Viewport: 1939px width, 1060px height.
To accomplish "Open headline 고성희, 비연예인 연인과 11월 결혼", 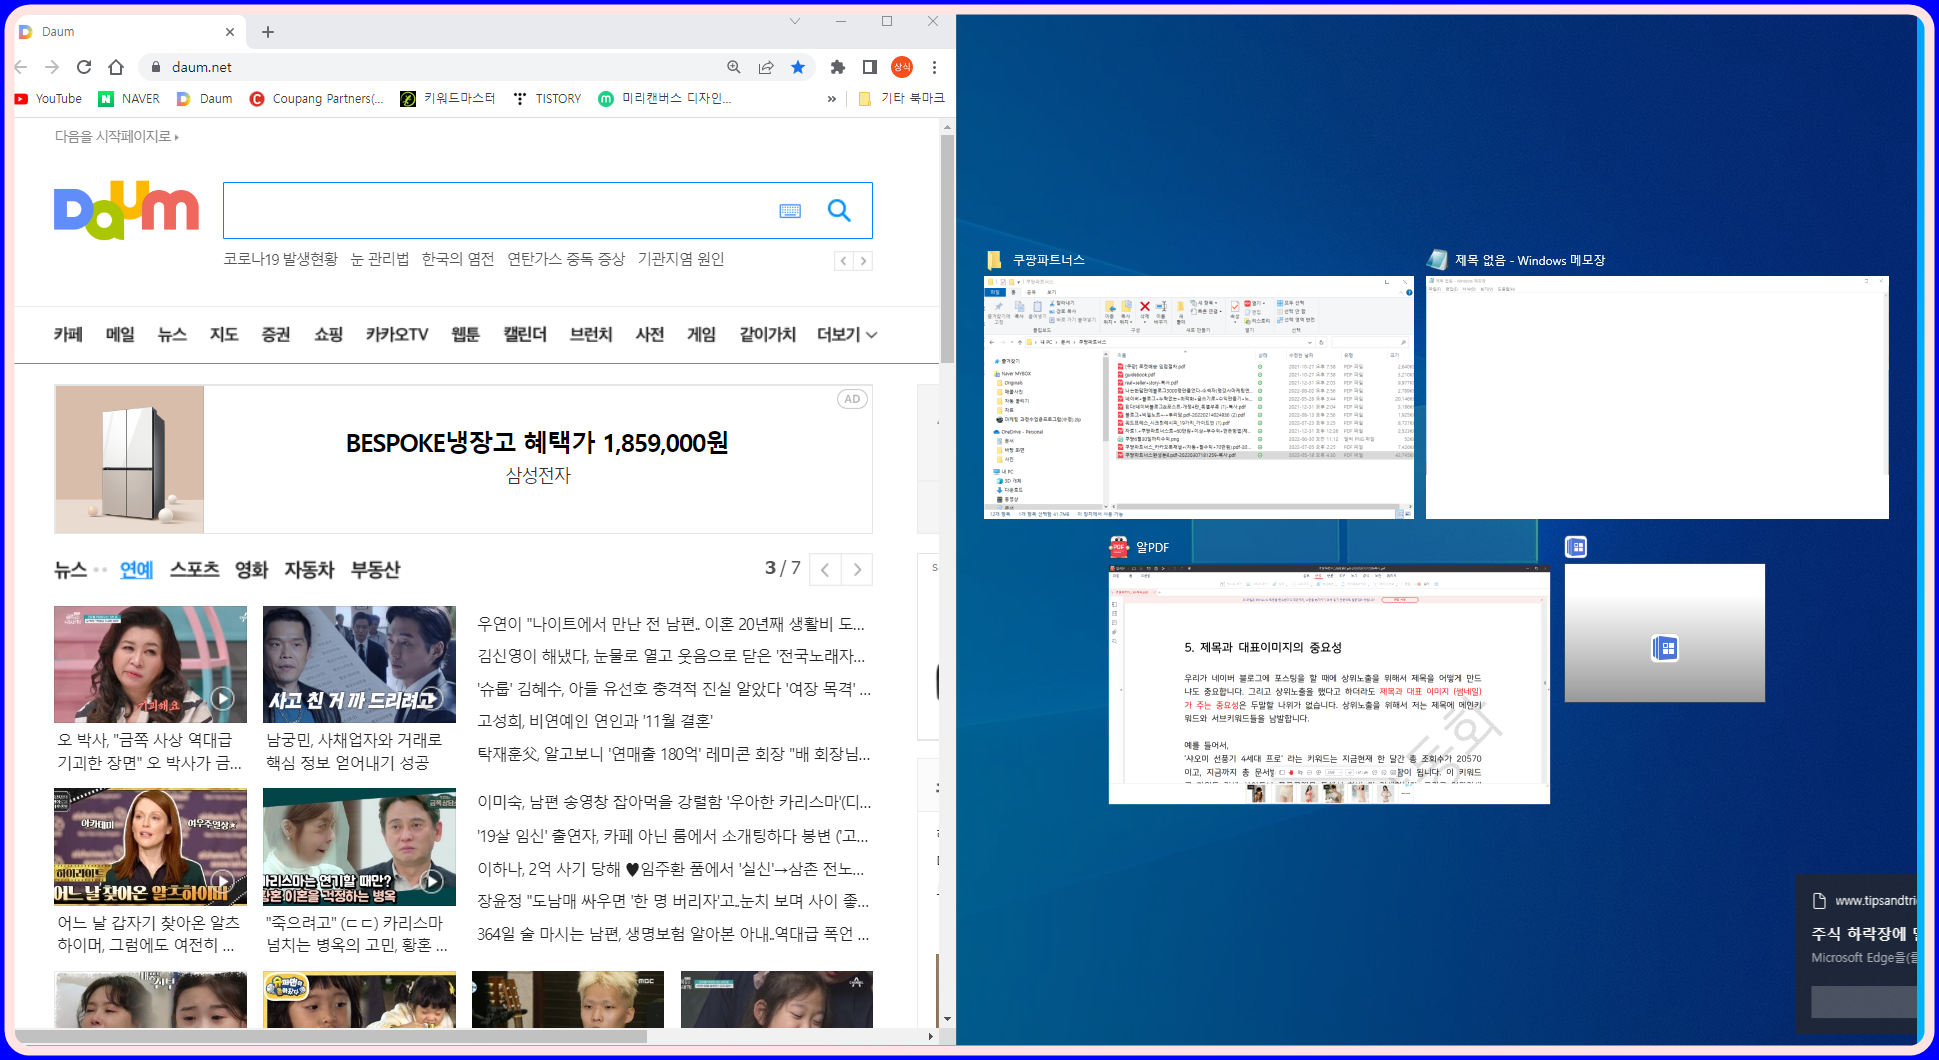I will [594, 721].
